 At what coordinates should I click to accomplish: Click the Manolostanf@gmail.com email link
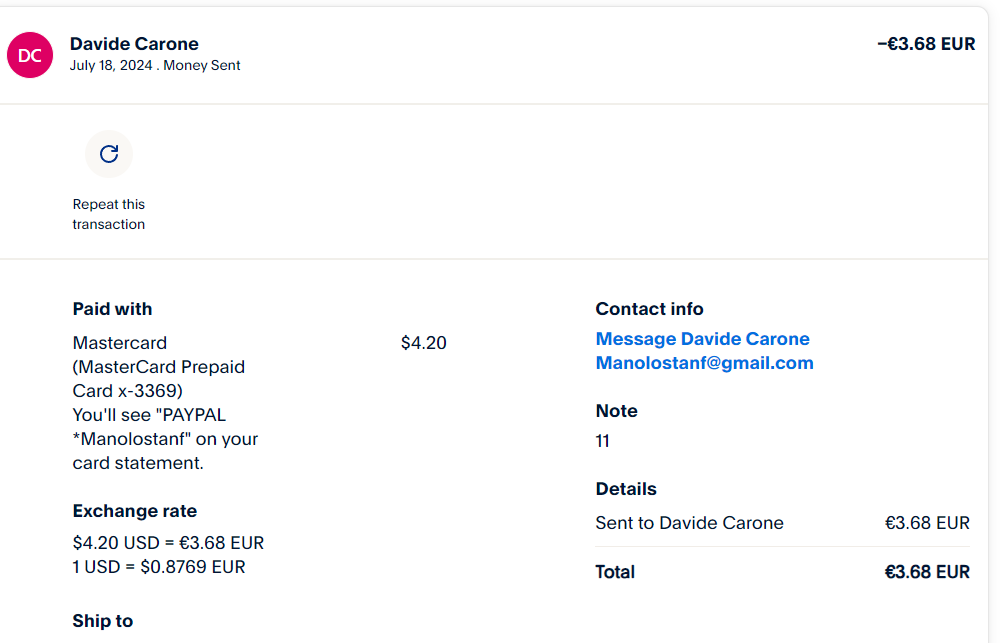pyautogui.click(x=704, y=363)
